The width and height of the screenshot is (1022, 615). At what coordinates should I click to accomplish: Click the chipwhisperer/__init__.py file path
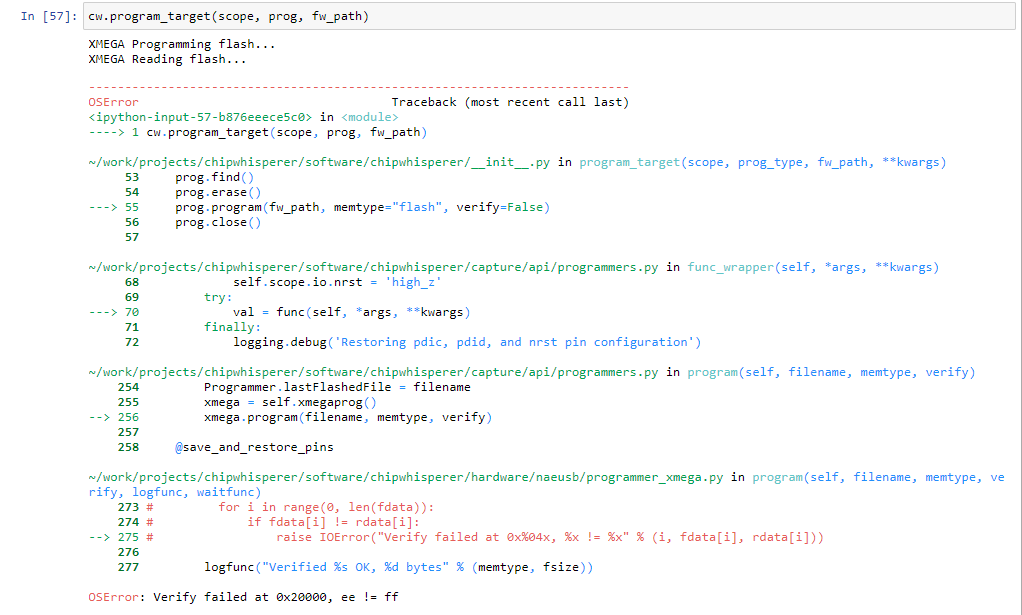(x=319, y=162)
